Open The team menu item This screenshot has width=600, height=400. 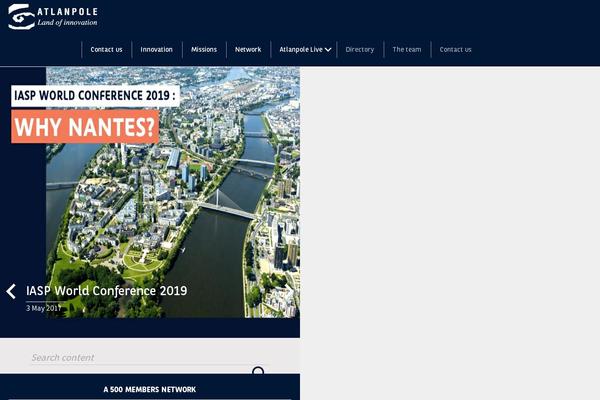406,49
